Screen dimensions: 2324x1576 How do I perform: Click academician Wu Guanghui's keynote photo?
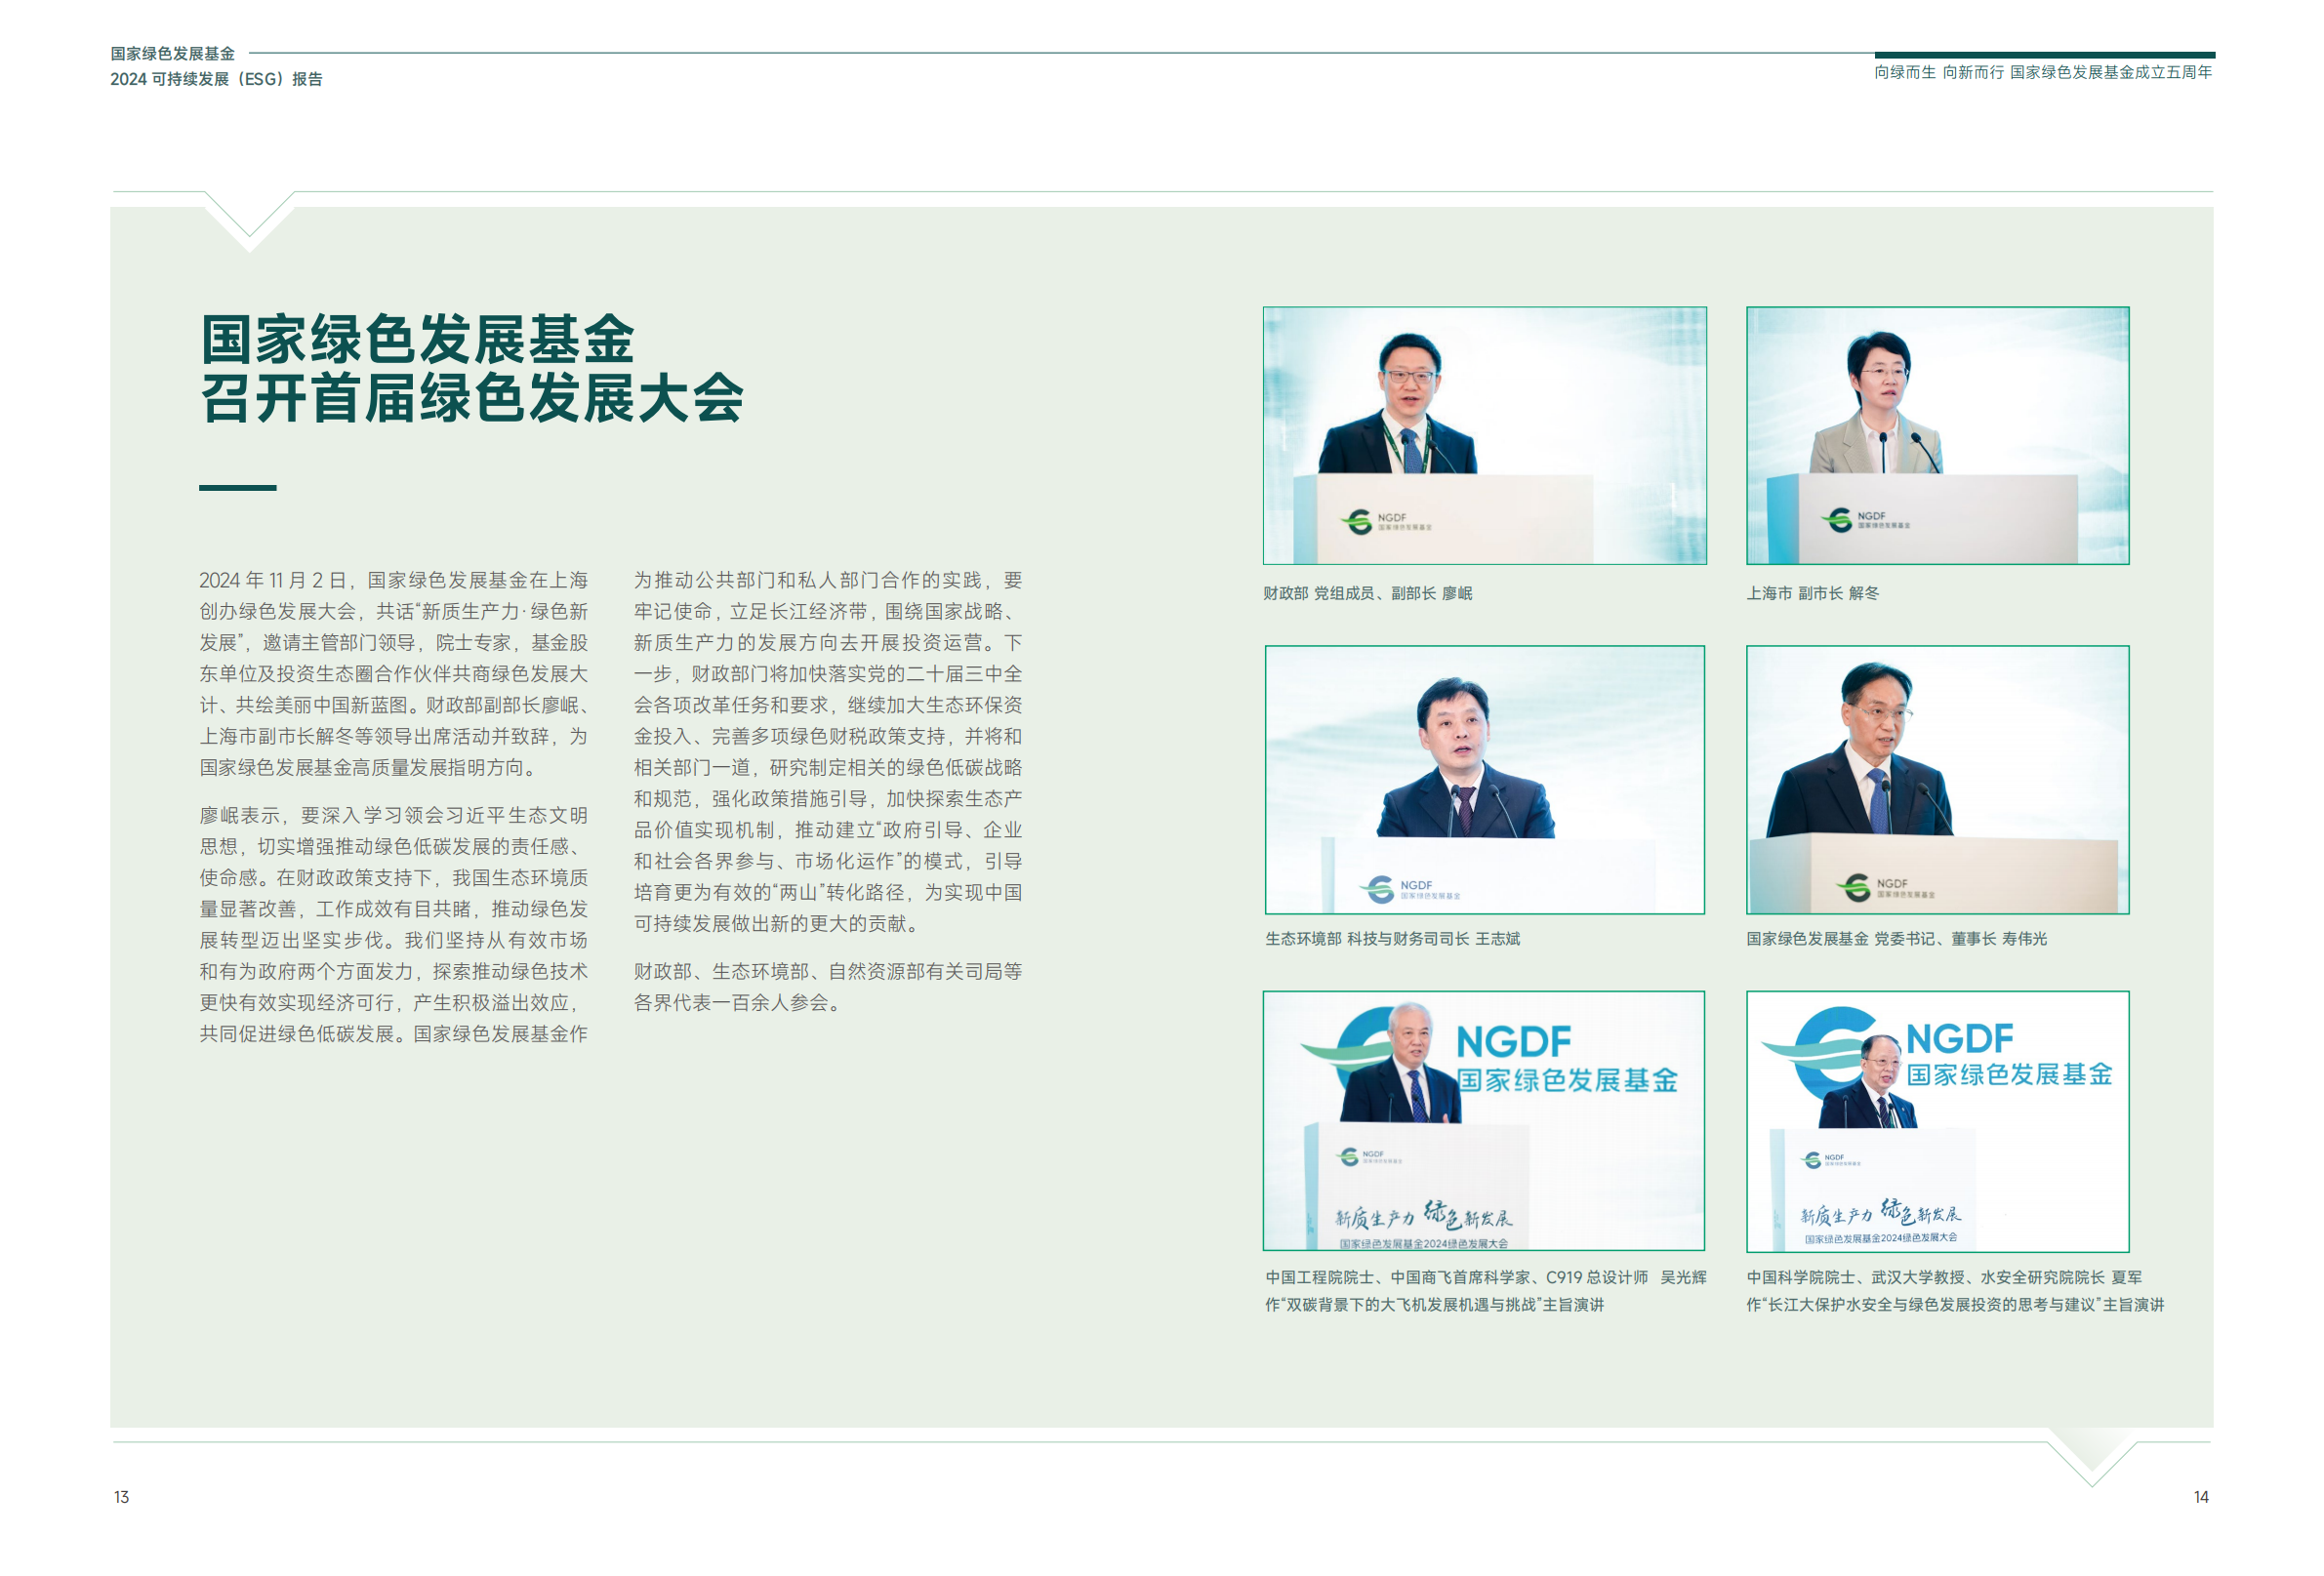(1484, 1120)
